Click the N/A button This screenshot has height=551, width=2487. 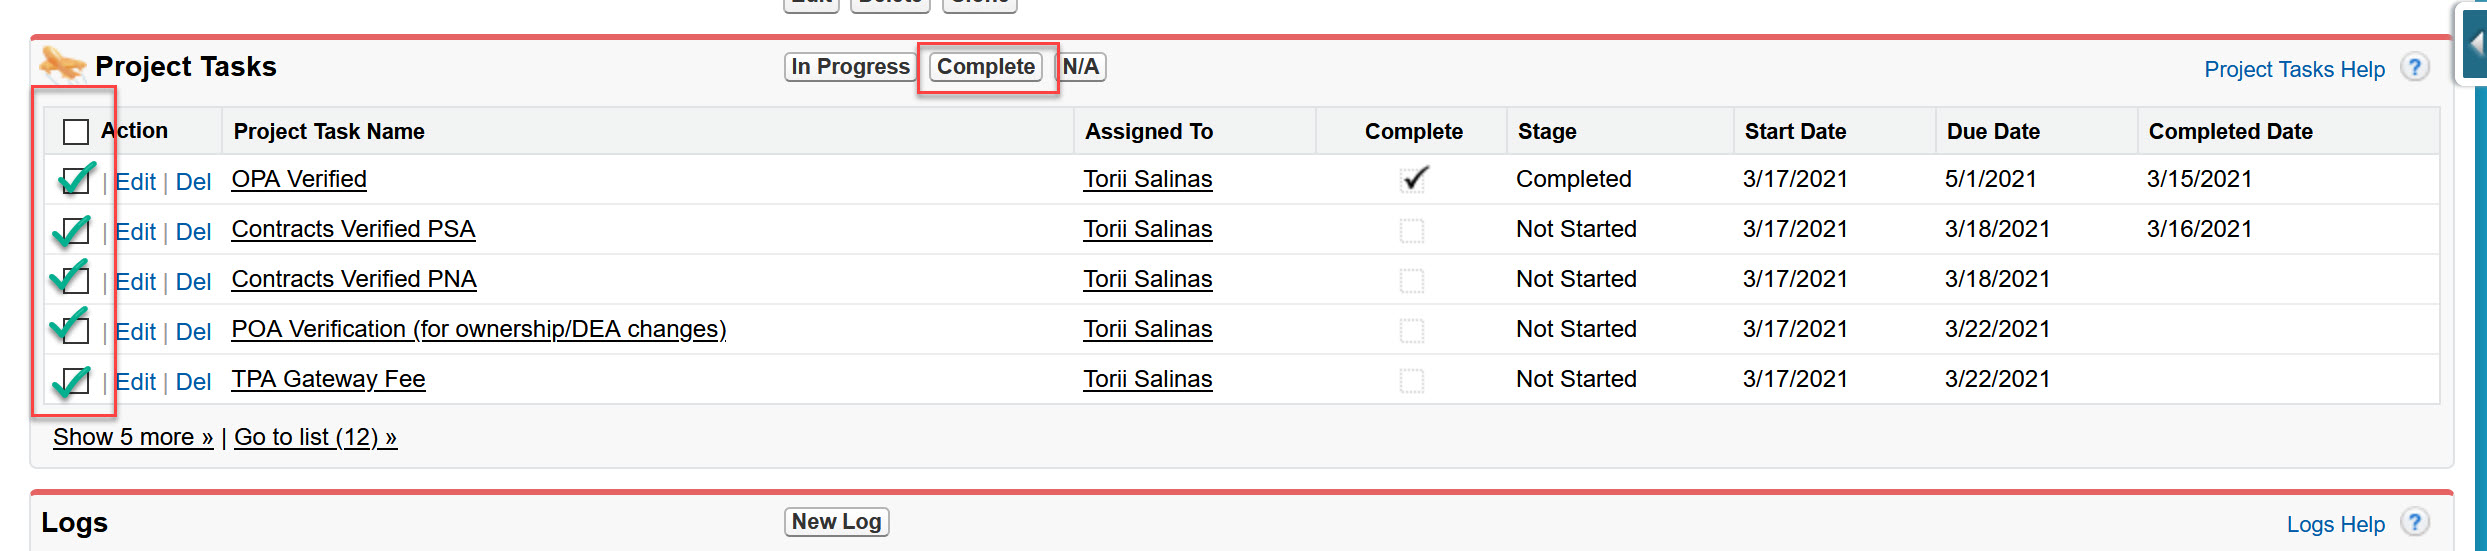[x=1081, y=67]
